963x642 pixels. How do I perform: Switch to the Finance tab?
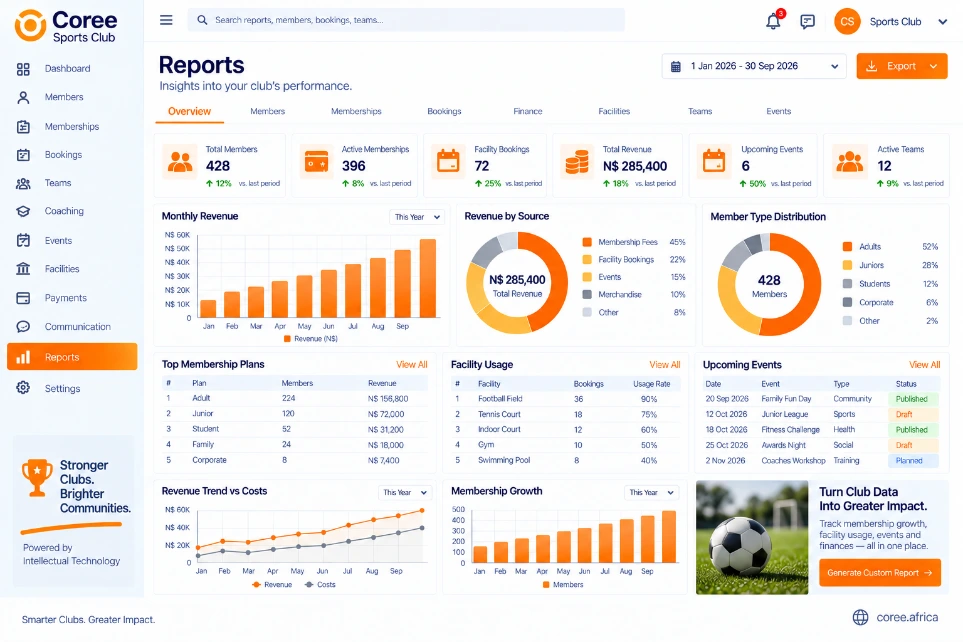tap(528, 111)
